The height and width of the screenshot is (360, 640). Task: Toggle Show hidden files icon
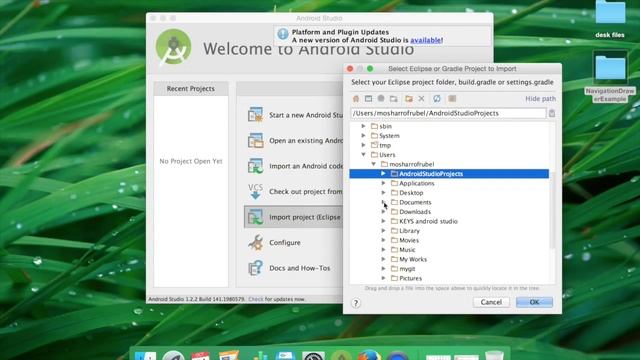tap(452, 99)
